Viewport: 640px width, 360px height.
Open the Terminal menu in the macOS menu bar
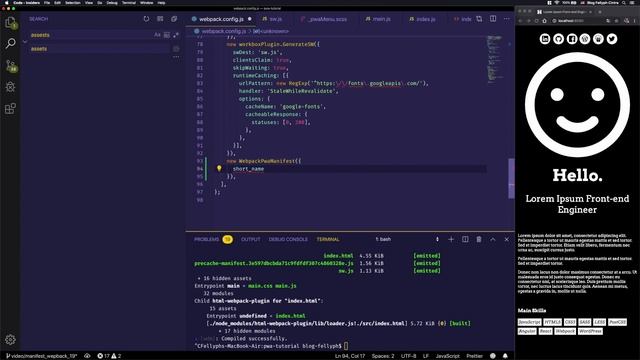(x=129, y=3)
